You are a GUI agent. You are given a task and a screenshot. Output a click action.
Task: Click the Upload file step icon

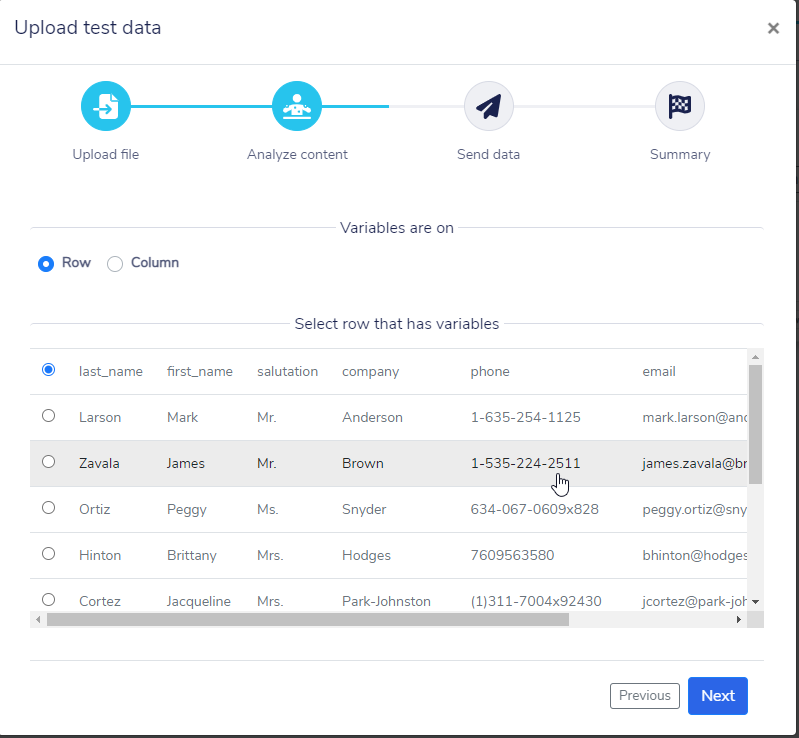point(105,106)
